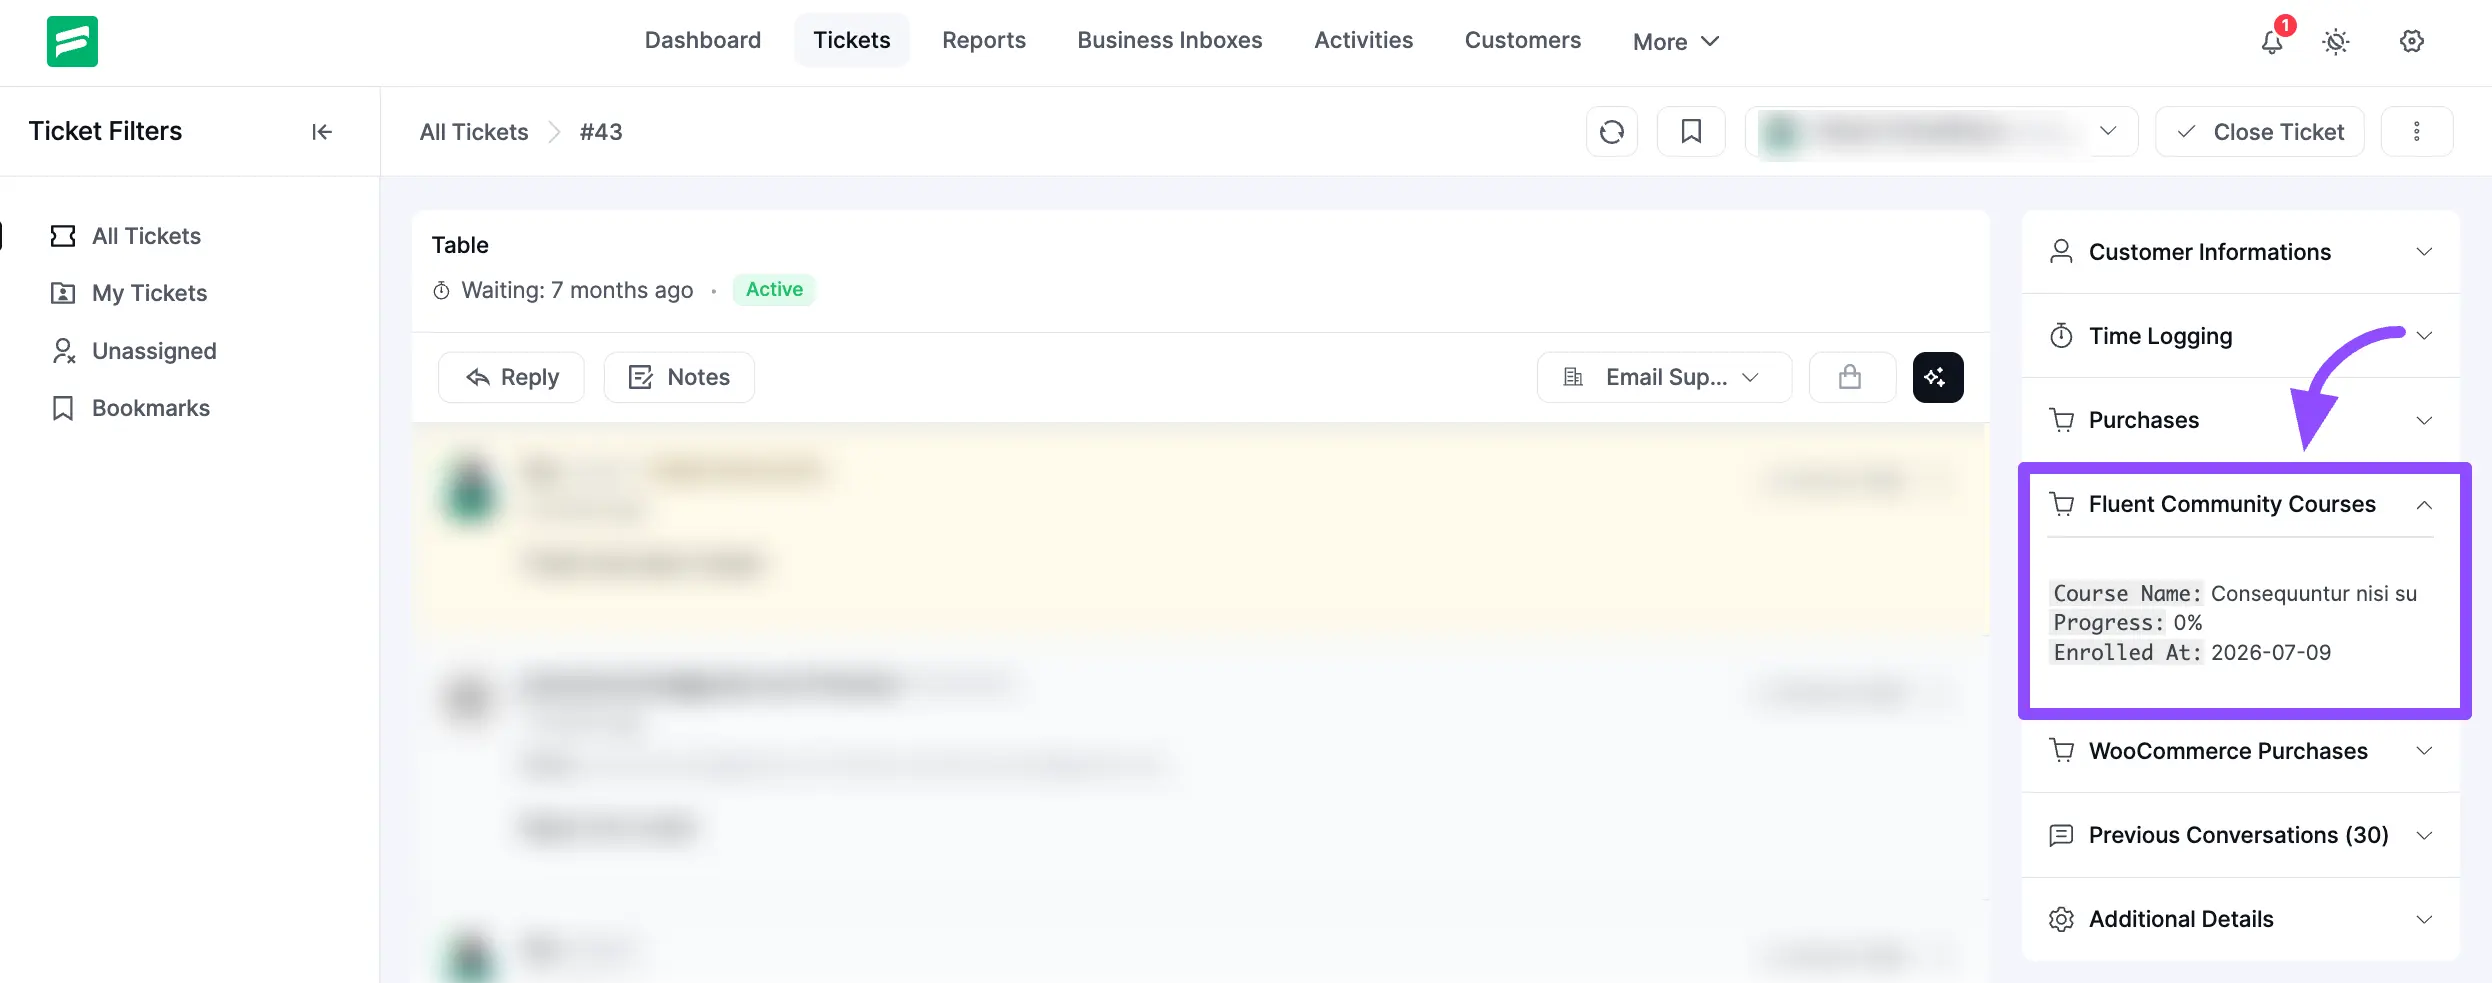The image size is (2492, 983).
Task: Click the Customer Informations person icon
Action: [2061, 252]
